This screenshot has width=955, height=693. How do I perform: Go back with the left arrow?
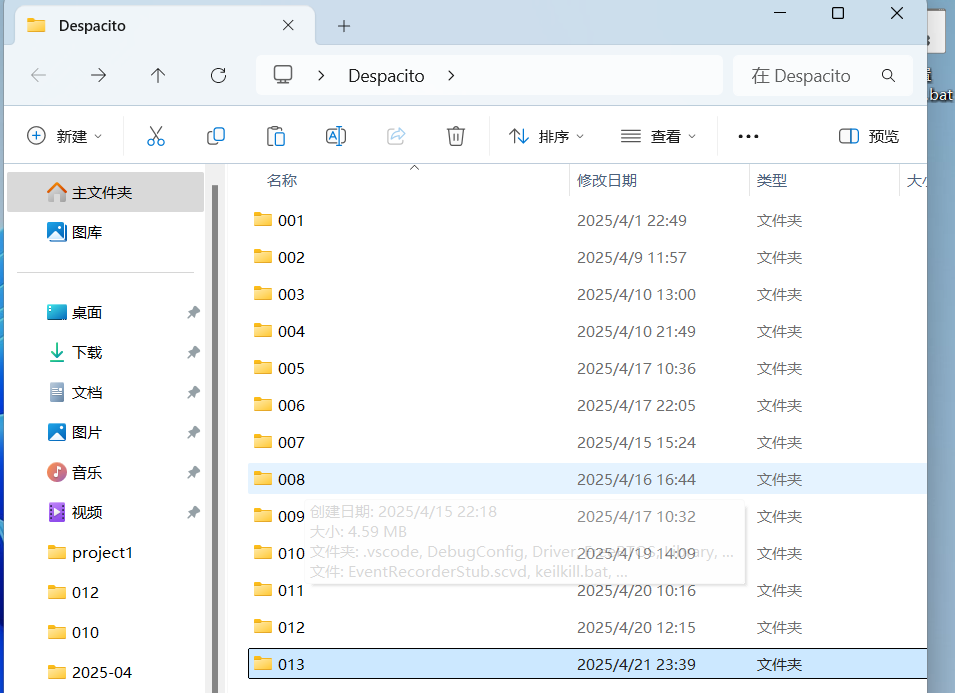[x=38, y=76]
